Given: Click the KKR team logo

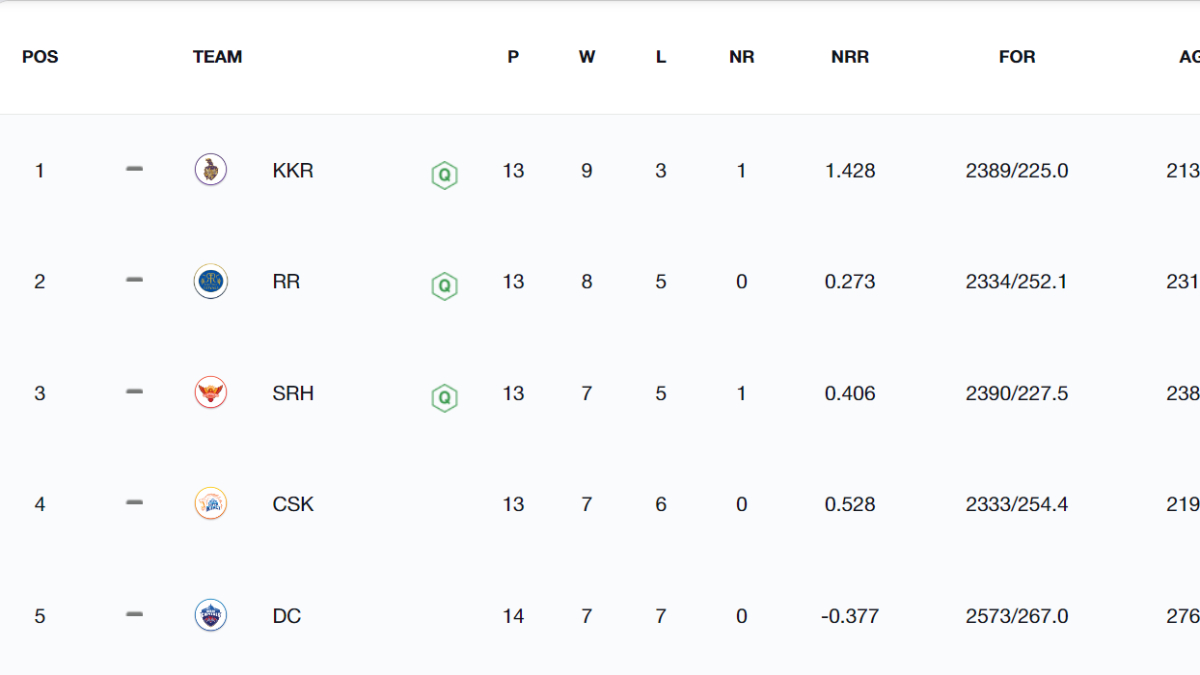Looking at the screenshot, I should coord(210,170).
